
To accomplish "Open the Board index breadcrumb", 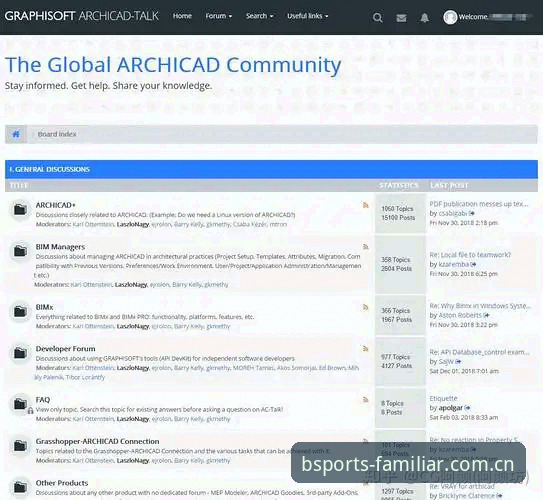I will pos(57,134).
